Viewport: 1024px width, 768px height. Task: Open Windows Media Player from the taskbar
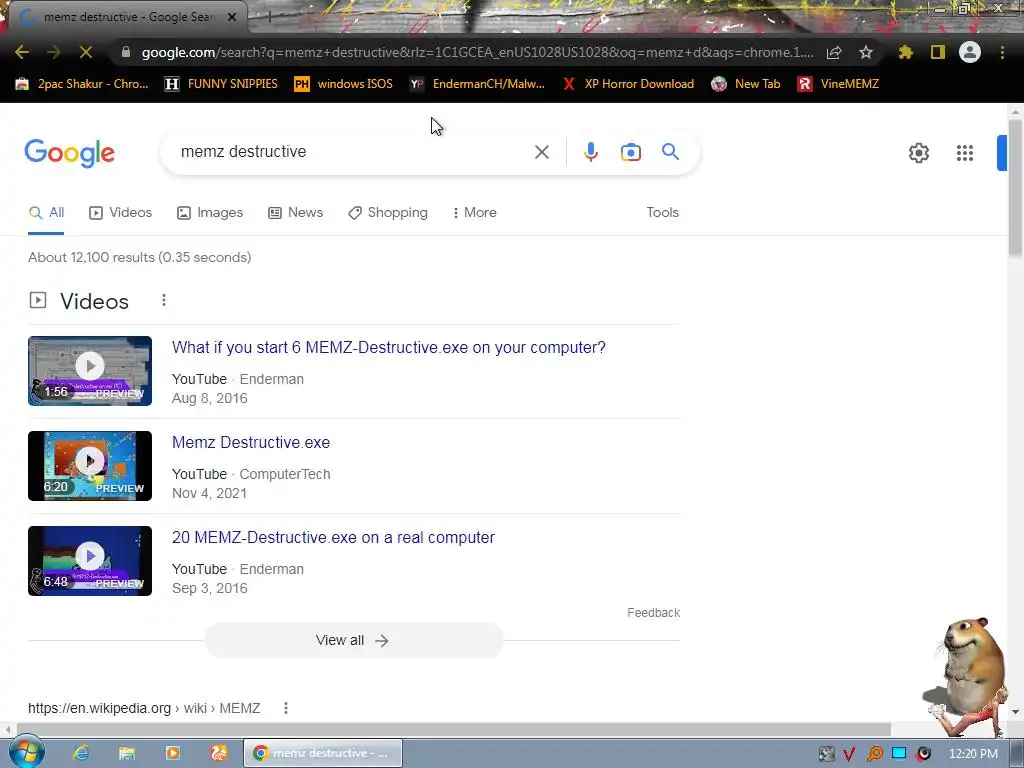pyautogui.click(x=173, y=753)
